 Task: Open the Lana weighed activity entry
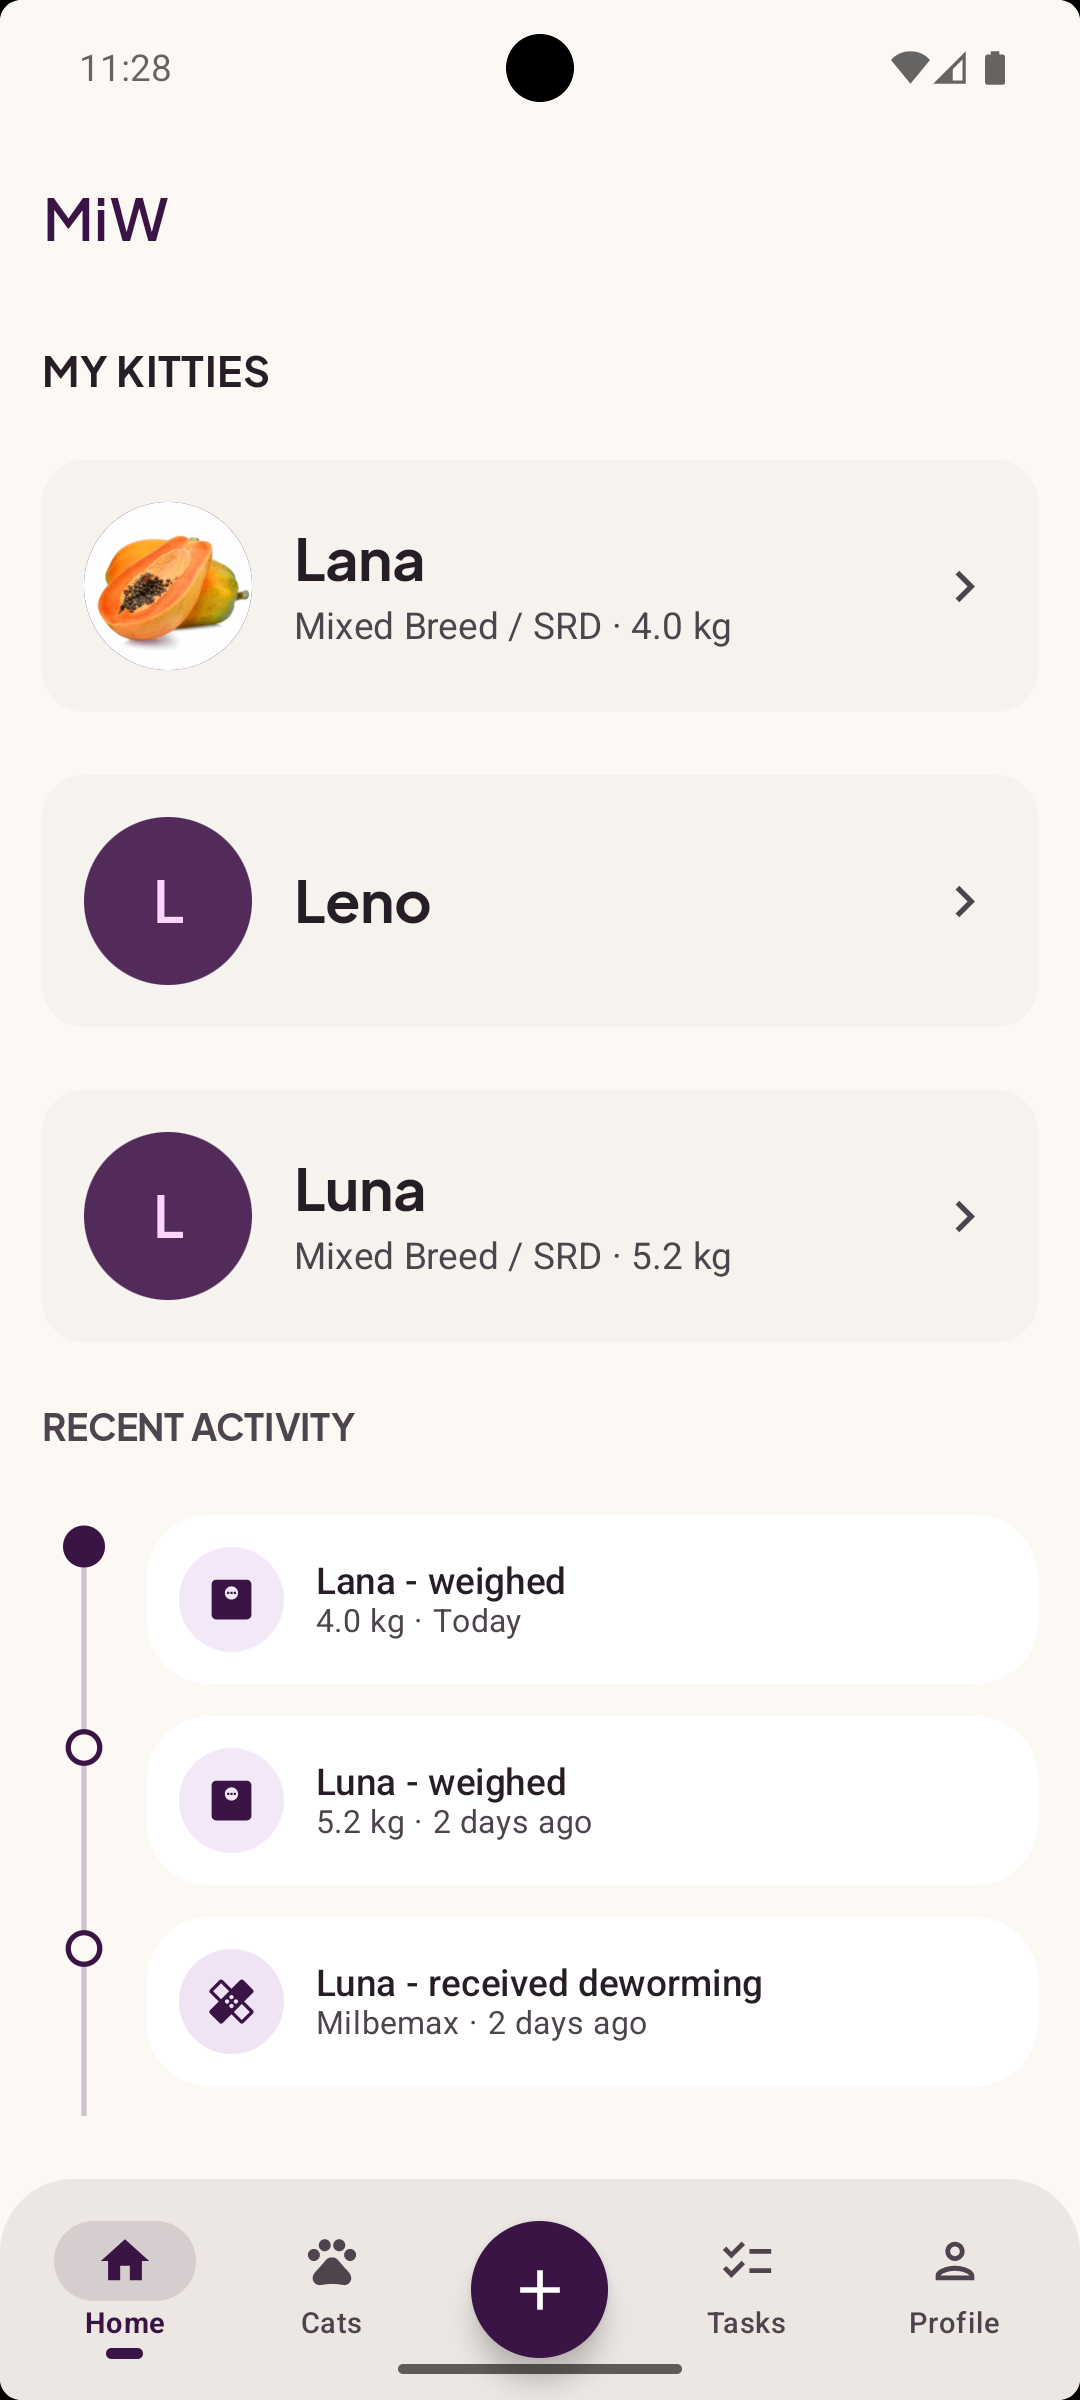click(x=620, y=1599)
